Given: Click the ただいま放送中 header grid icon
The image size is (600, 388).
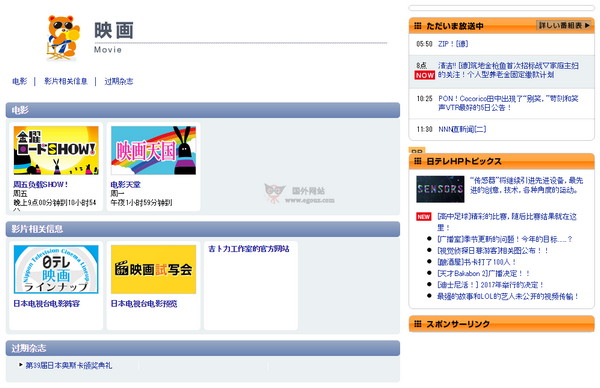Looking at the screenshot, I should pos(417,26).
